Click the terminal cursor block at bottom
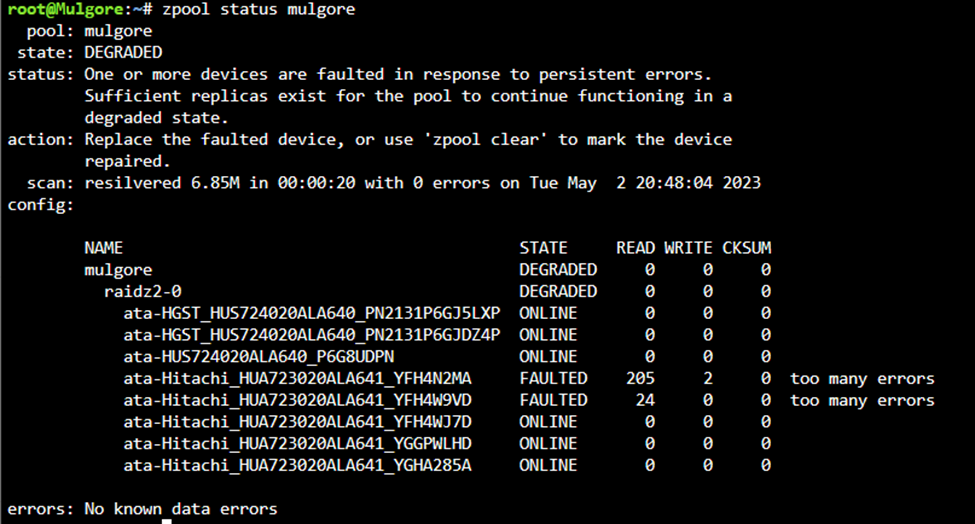This screenshot has width=975, height=524. click(x=167, y=522)
